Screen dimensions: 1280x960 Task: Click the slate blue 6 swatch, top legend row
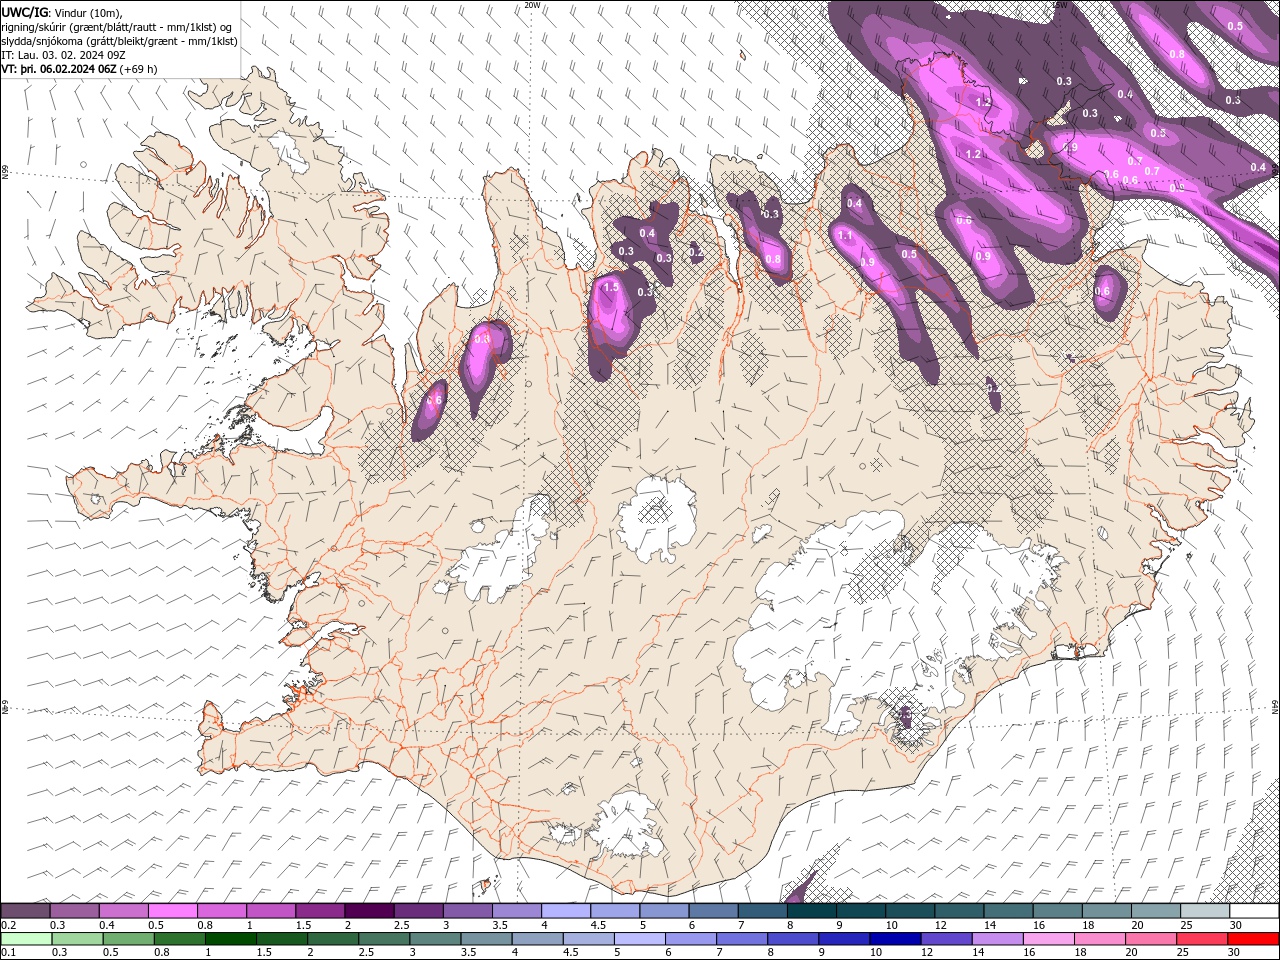click(714, 910)
